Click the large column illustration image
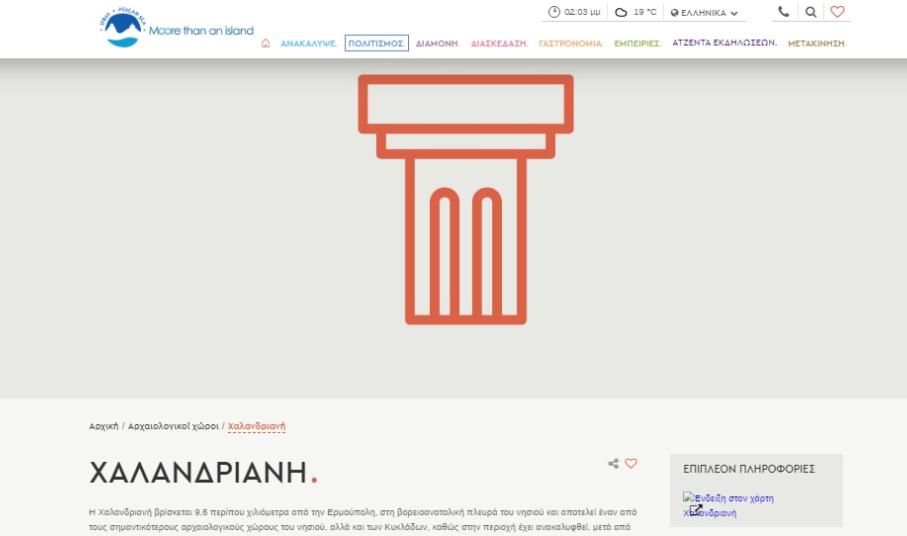The height and width of the screenshot is (536, 907). 465,200
